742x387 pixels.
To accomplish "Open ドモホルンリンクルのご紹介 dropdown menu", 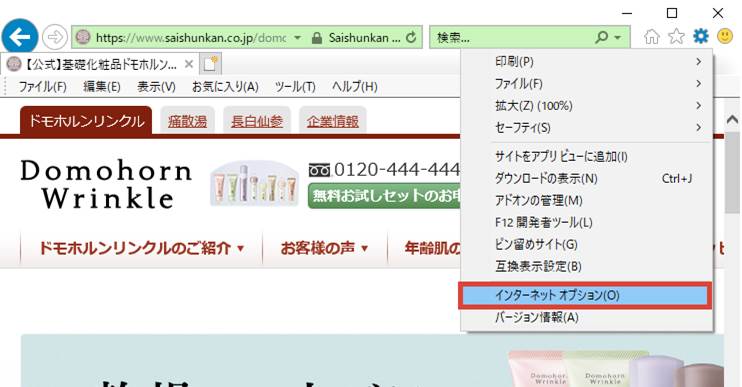I will [141, 248].
